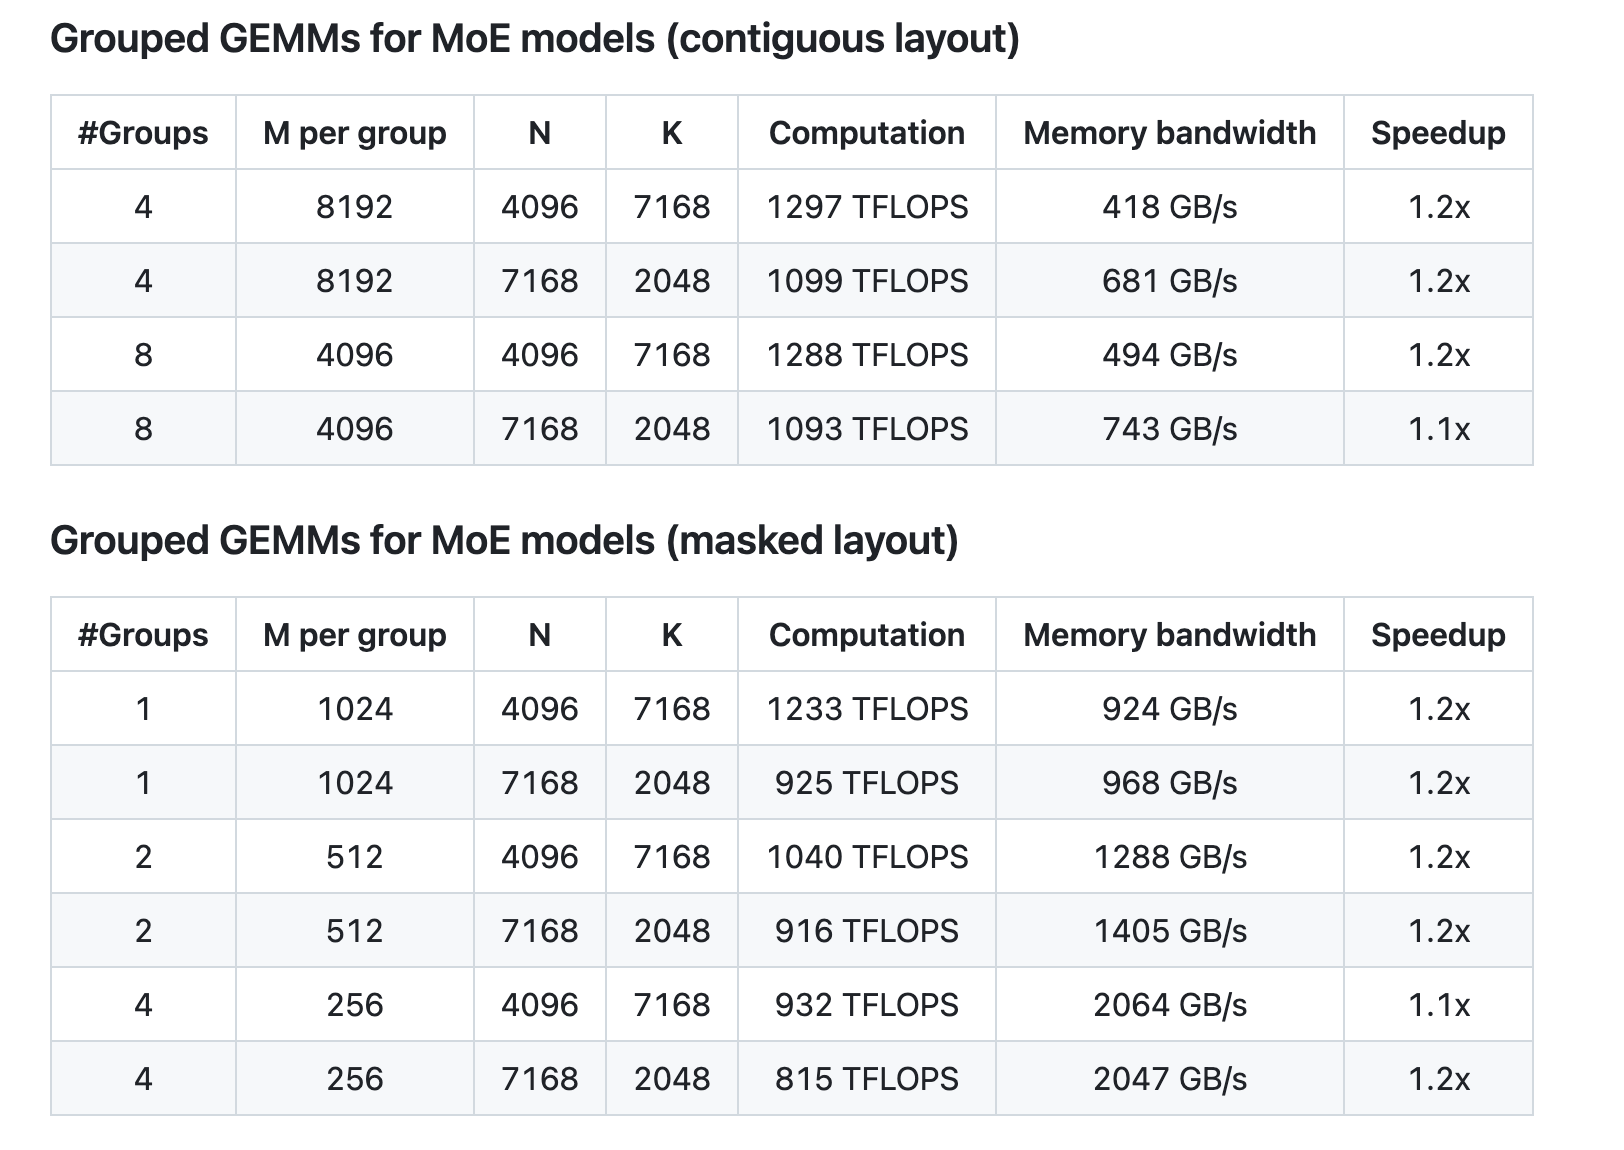Select the 1040 TFLOPS cell
Viewport: 1624px width, 1150px height.
coord(867,857)
